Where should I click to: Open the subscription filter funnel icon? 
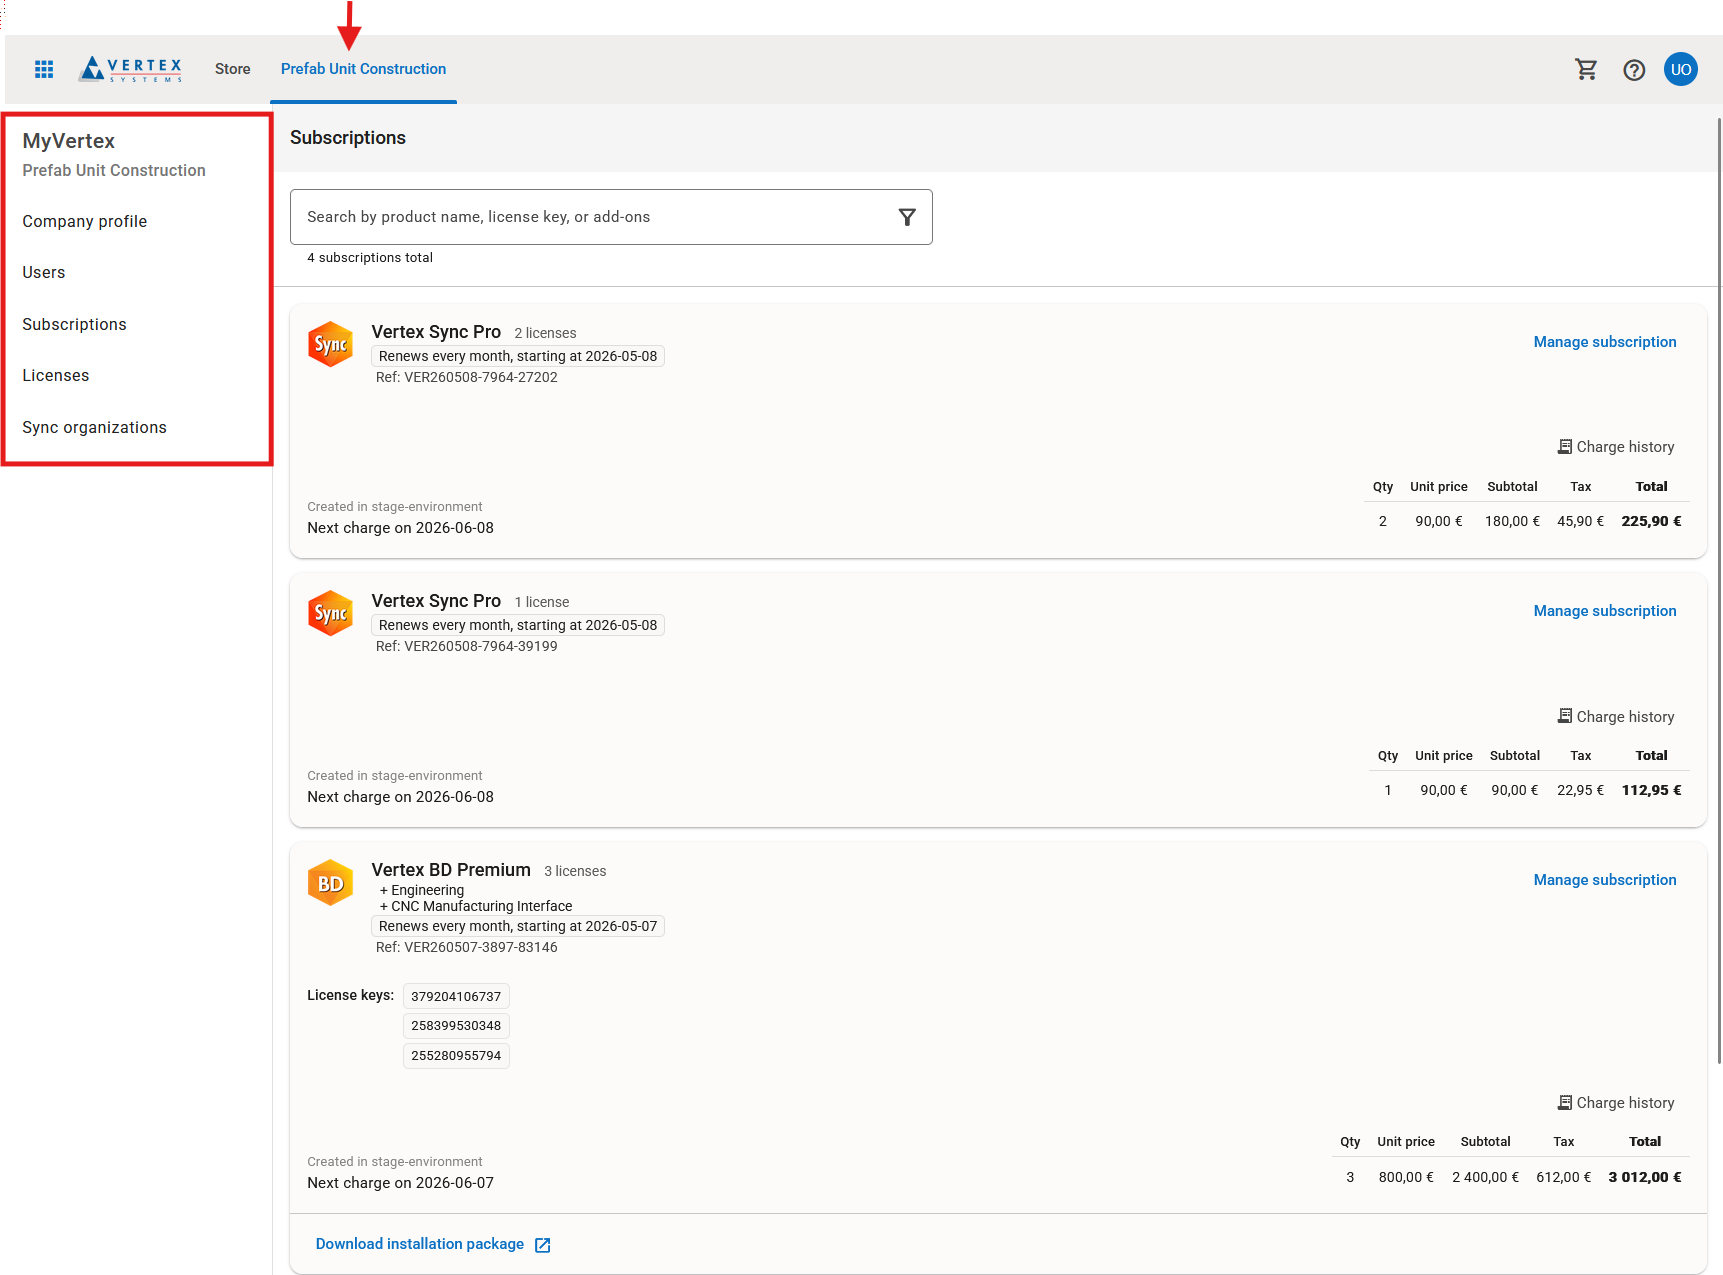[907, 217]
